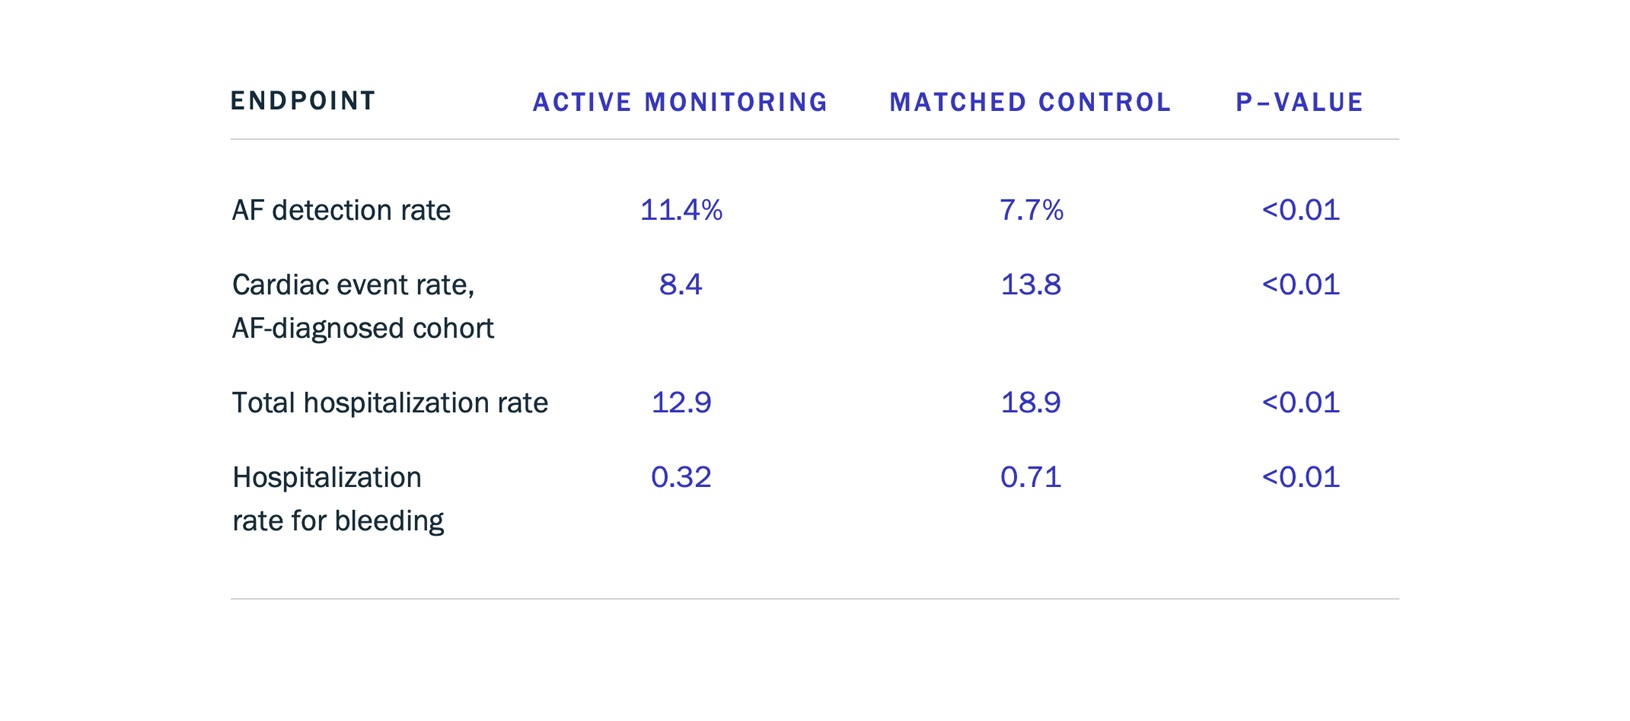This screenshot has height=721, width=1630.
Task: Click the MATCHED CONTROL column header
Action: pyautogui.click(x=1030, y=102)
